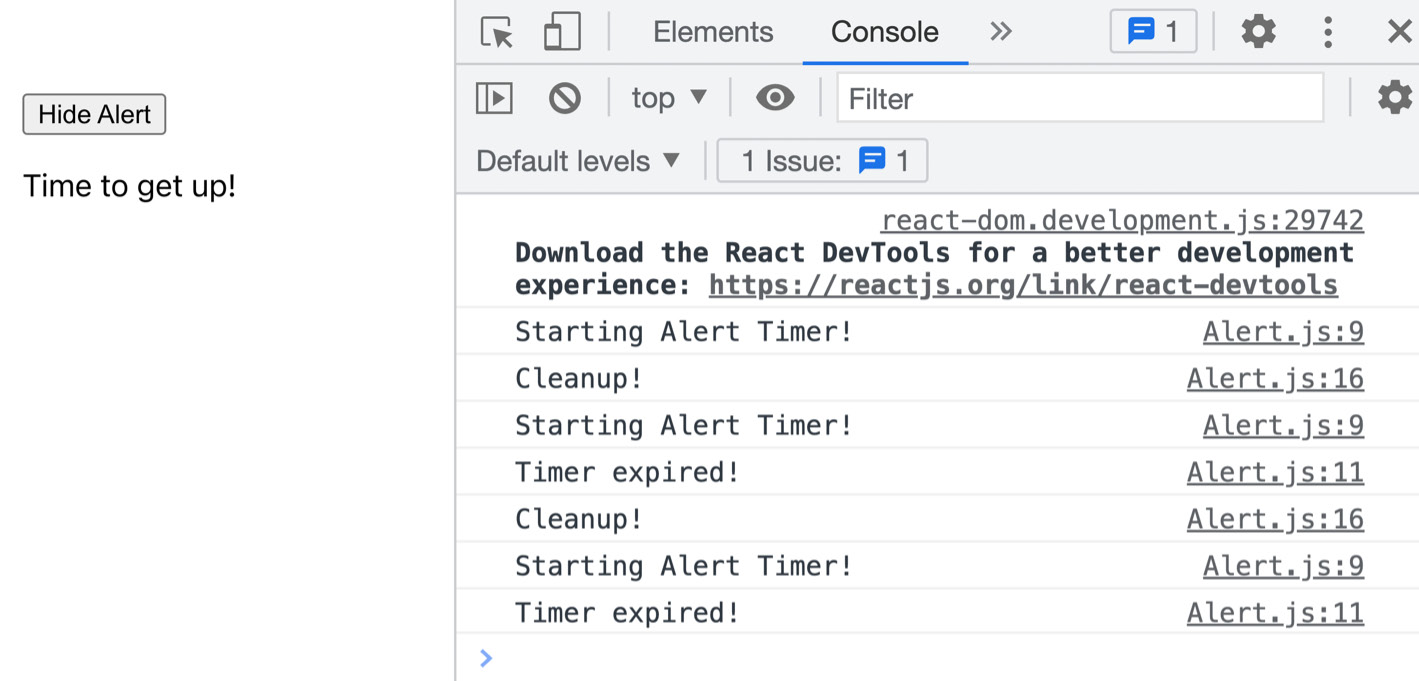
Task: Switch to the Console tab
Action: point(884,31)
